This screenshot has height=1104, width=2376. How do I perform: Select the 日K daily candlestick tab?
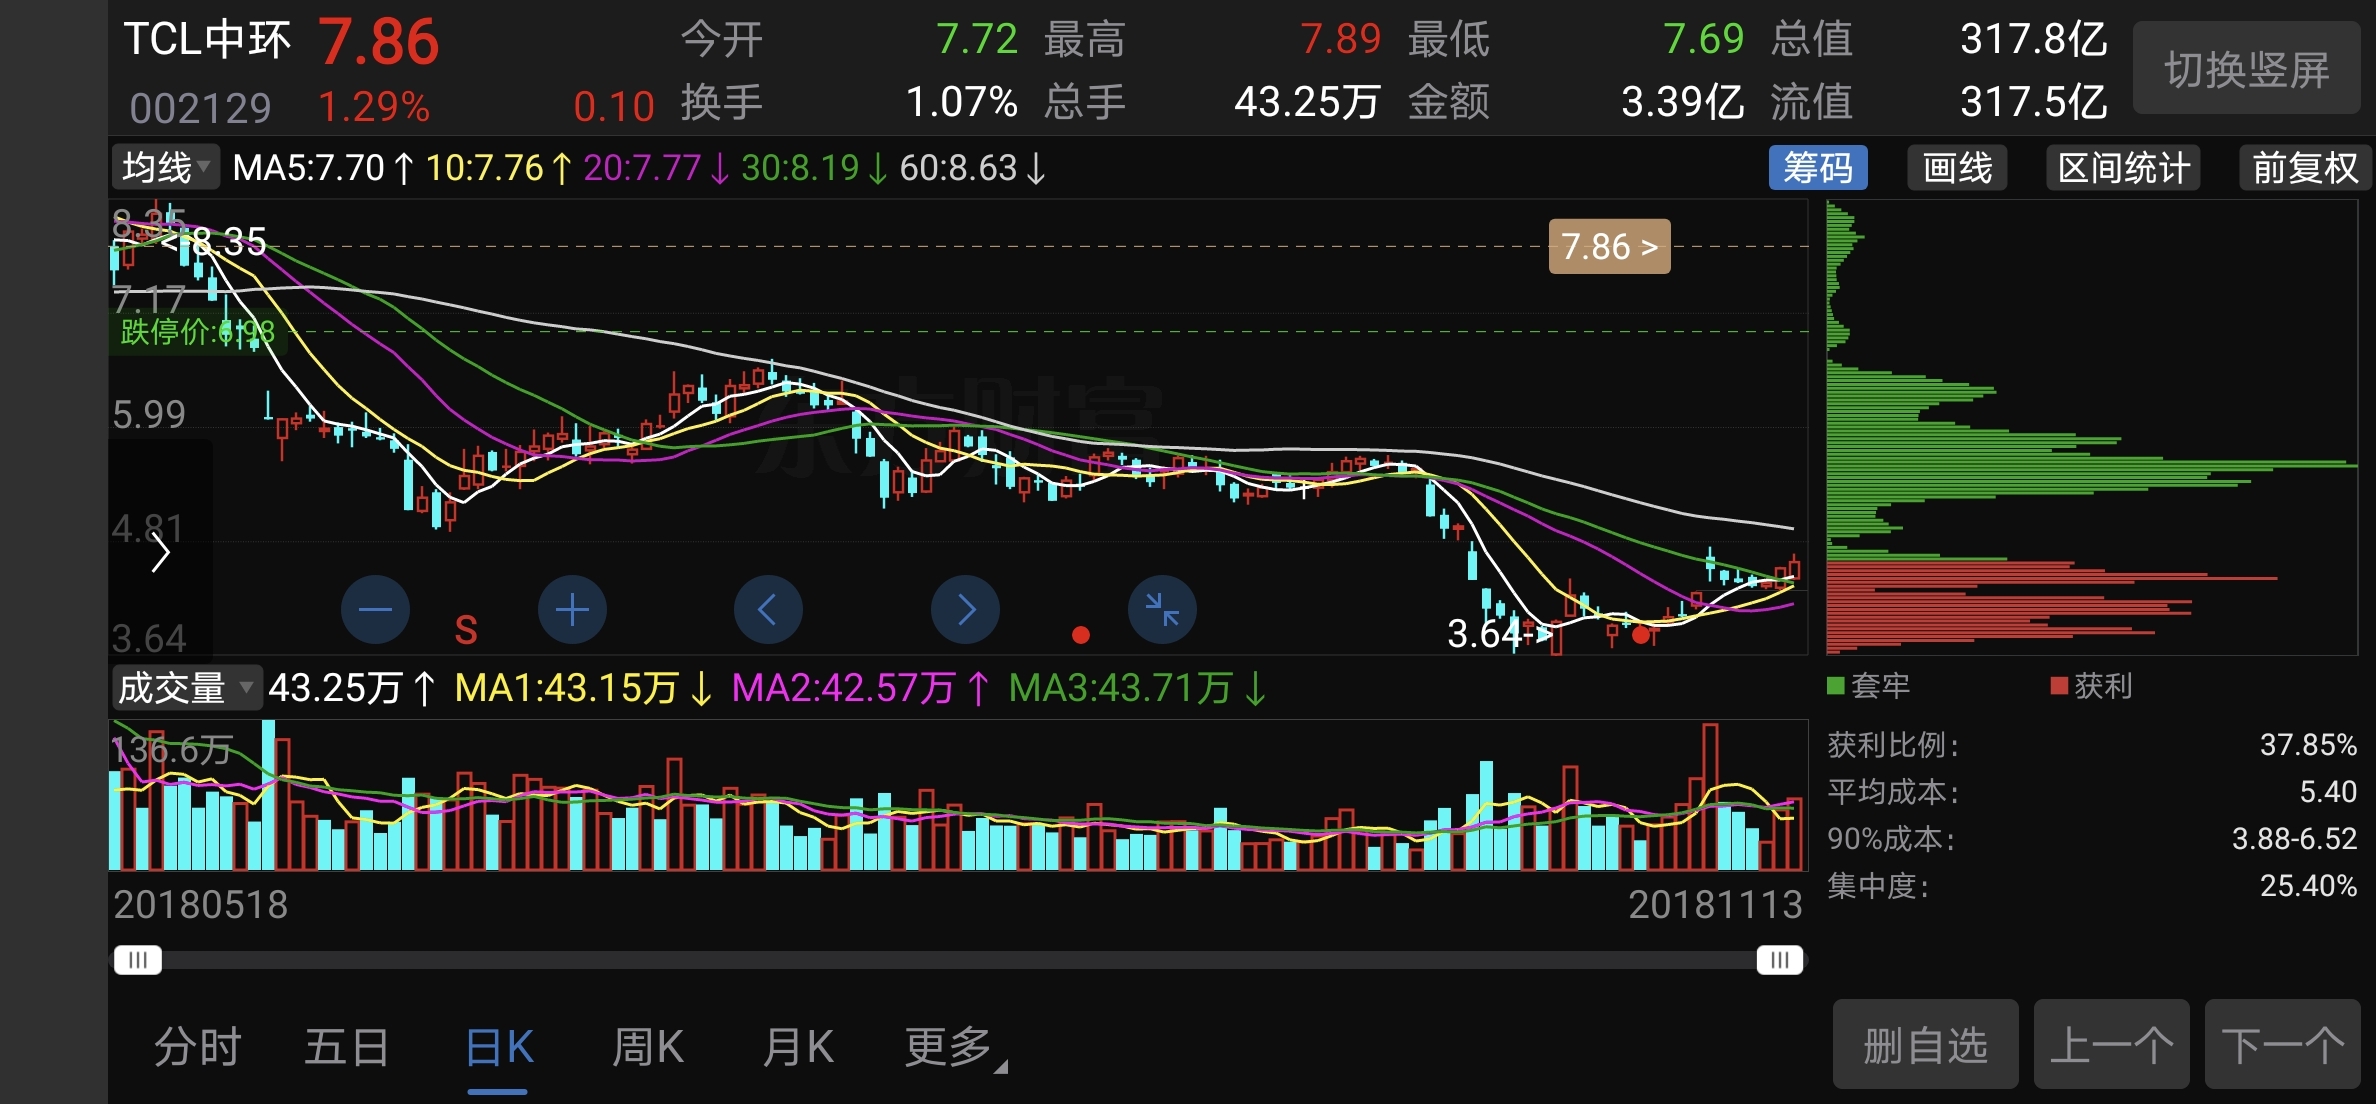pos(499,1047)
